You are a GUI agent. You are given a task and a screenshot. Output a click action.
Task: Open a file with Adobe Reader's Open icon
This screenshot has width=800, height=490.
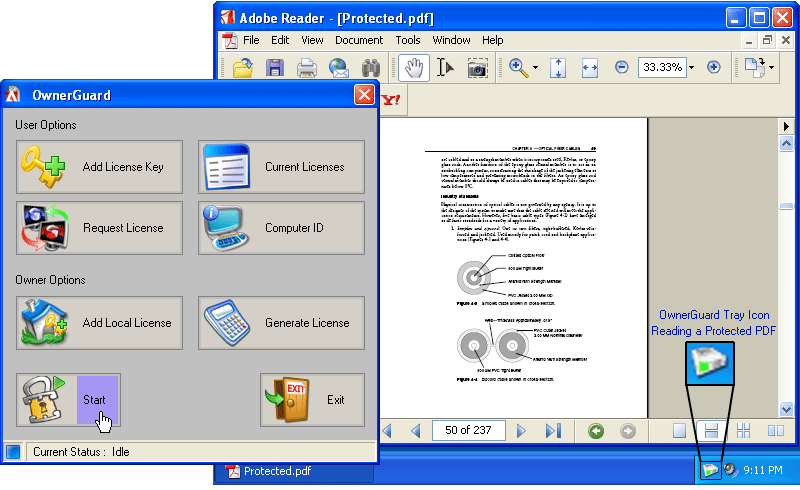tap(243, 67)
